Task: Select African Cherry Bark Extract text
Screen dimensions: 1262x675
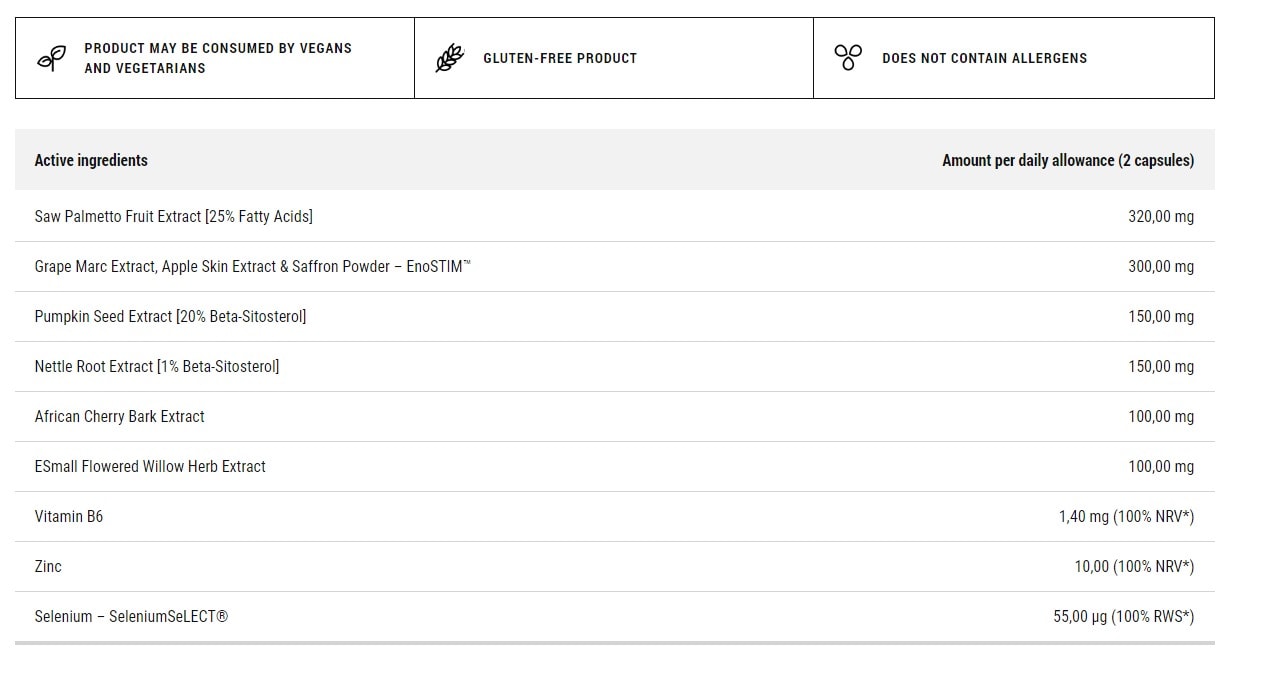Action: [x=119, y=416]
